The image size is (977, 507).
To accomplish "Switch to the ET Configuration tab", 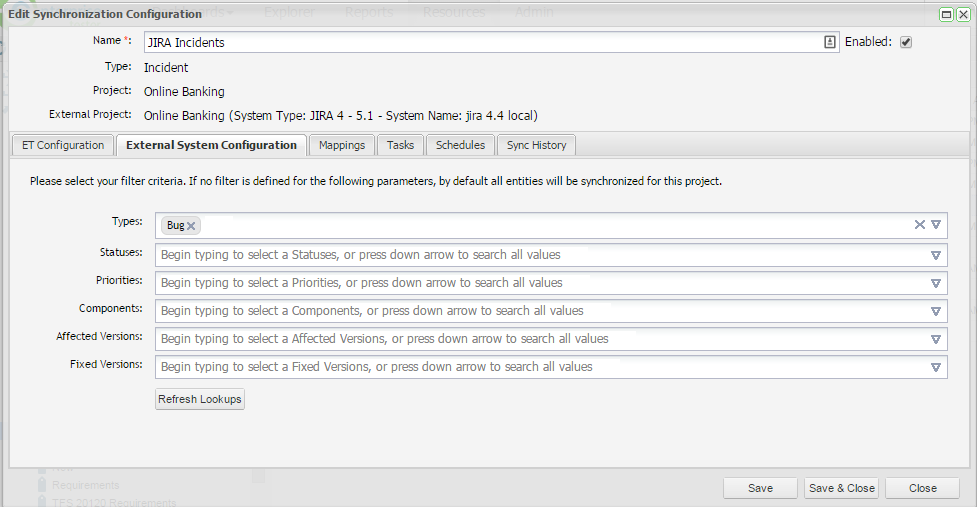I will pos(63,145).
